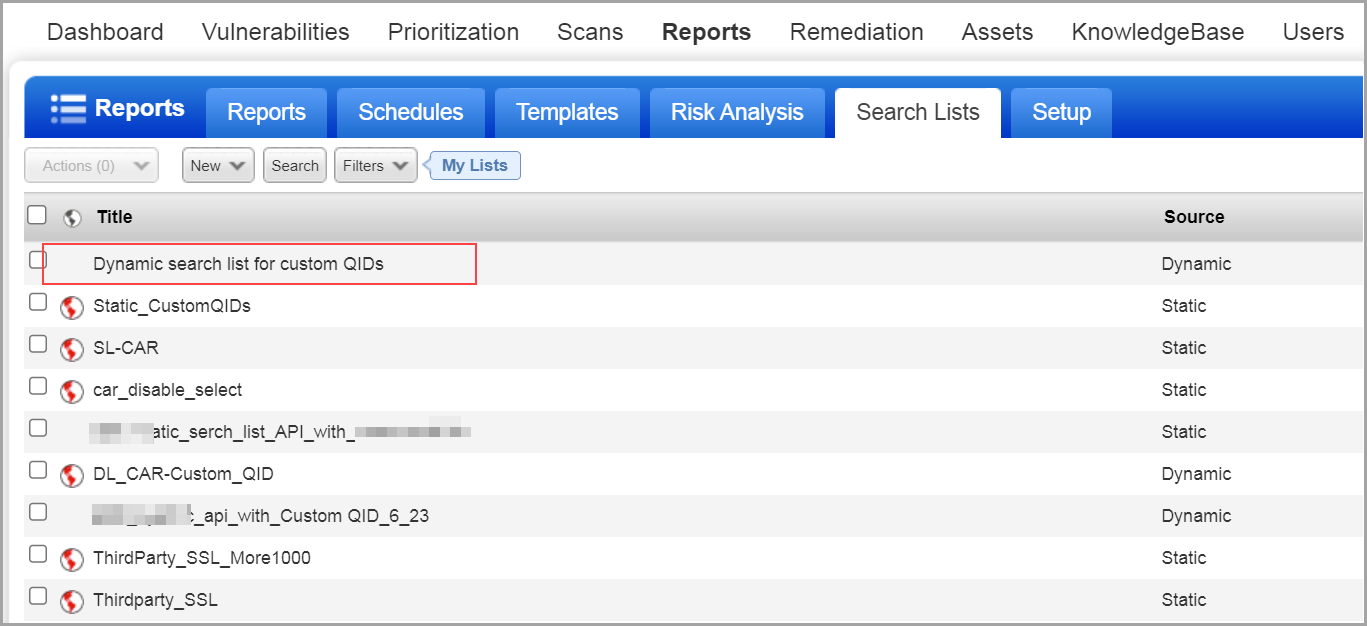Click the globe icon beside Static_CustomQIDs
1367x626 pixels.
71,307
